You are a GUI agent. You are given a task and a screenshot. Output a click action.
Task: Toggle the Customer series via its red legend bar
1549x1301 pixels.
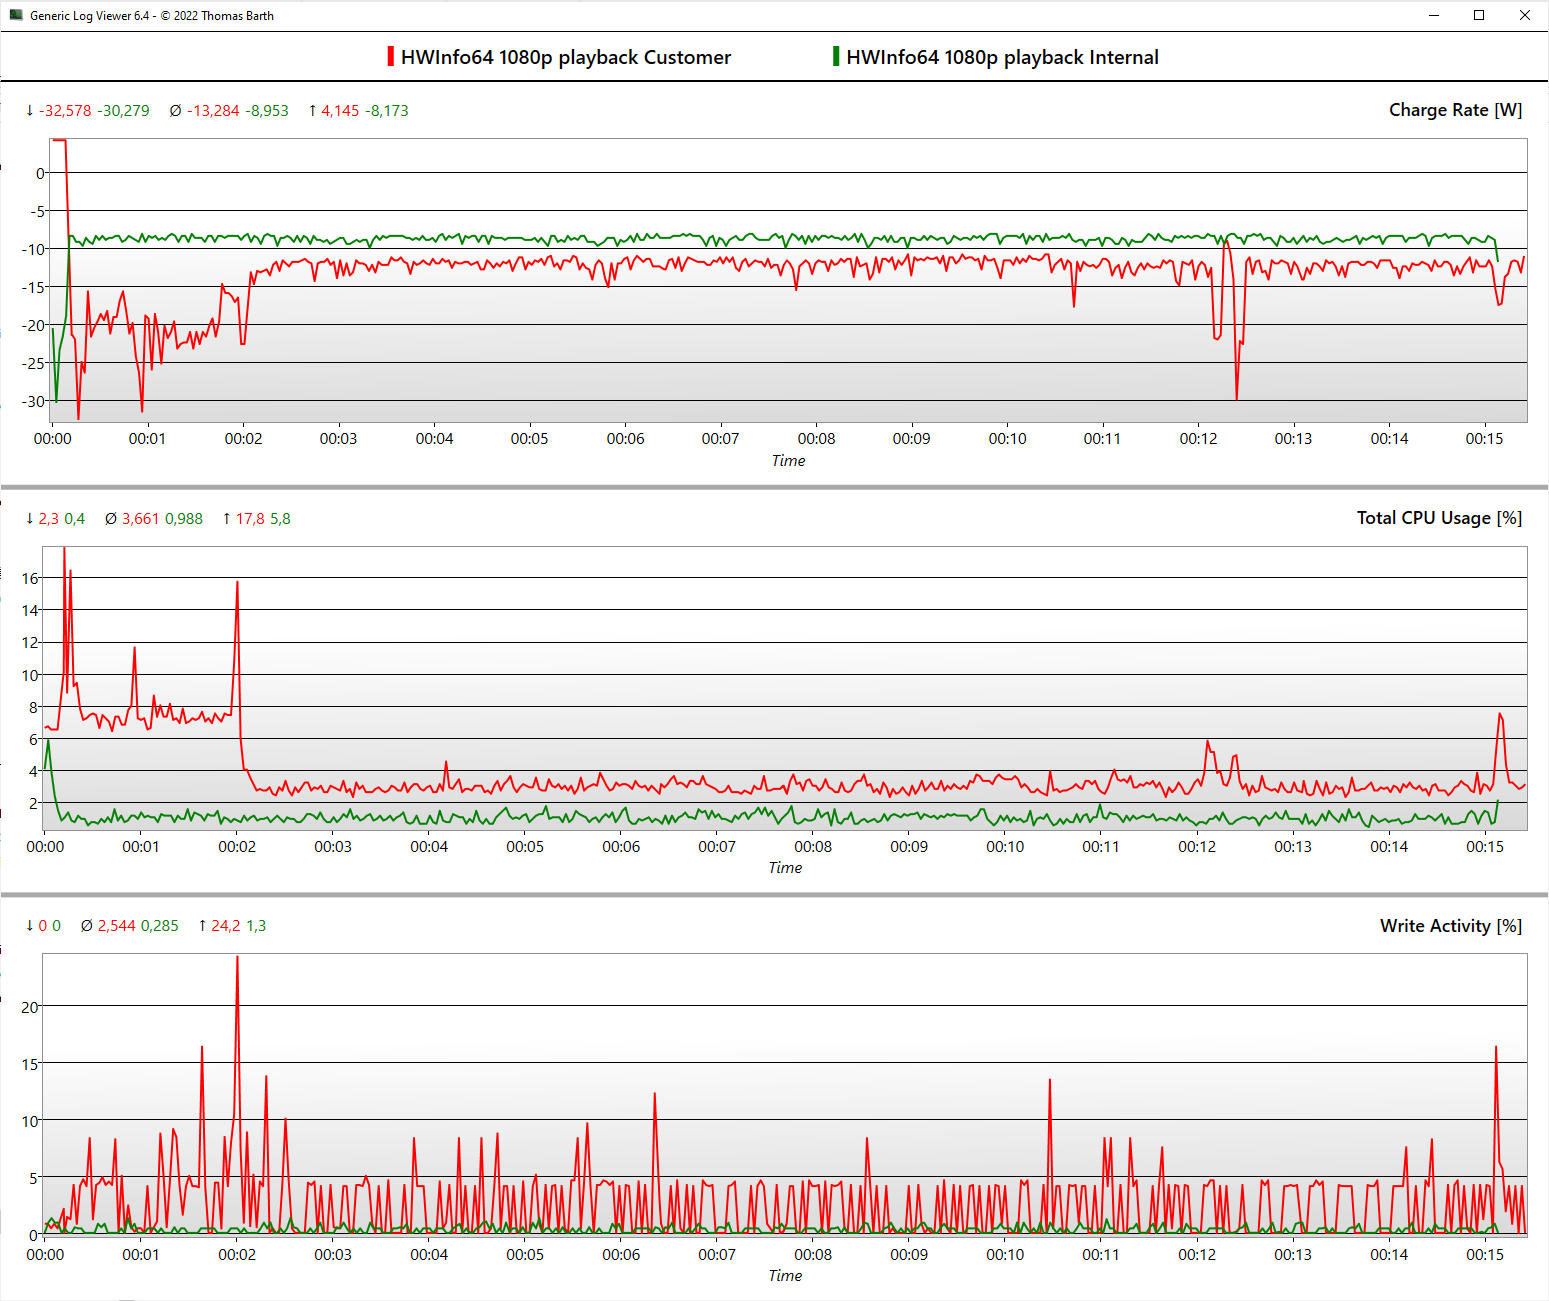pyautogui.click(x=389, y=57)
